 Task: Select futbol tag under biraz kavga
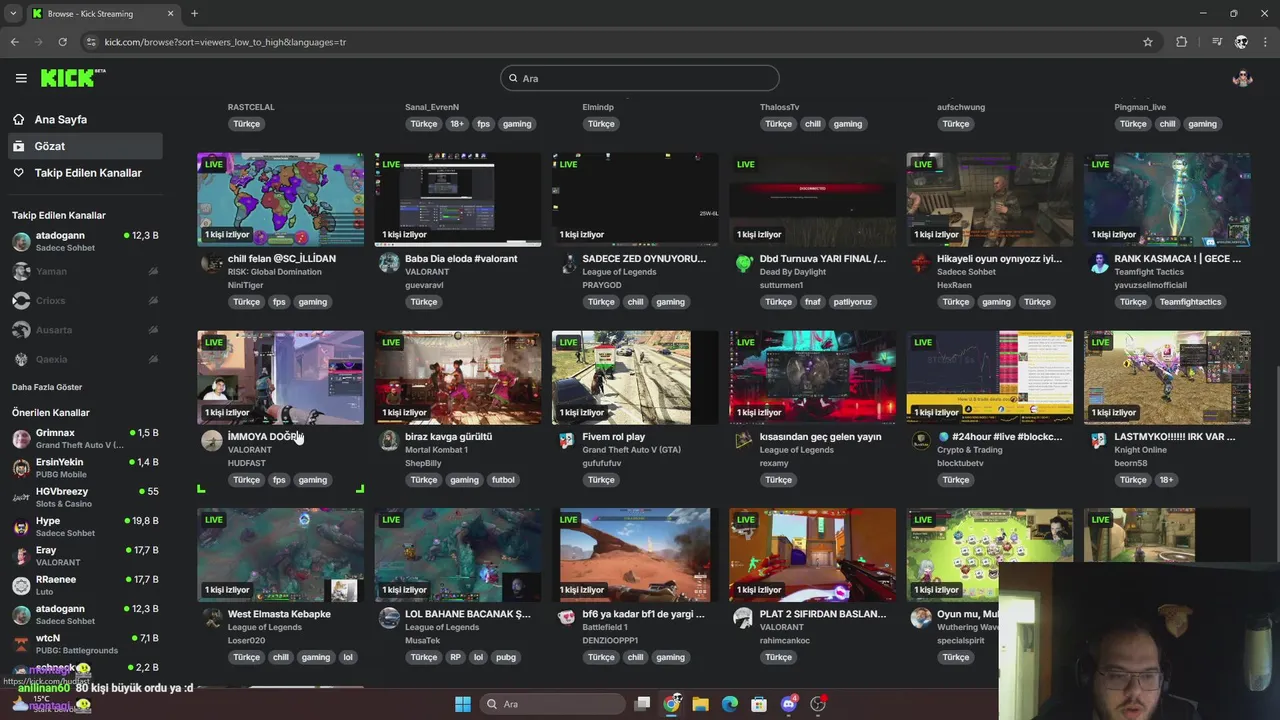coord(503,480)
